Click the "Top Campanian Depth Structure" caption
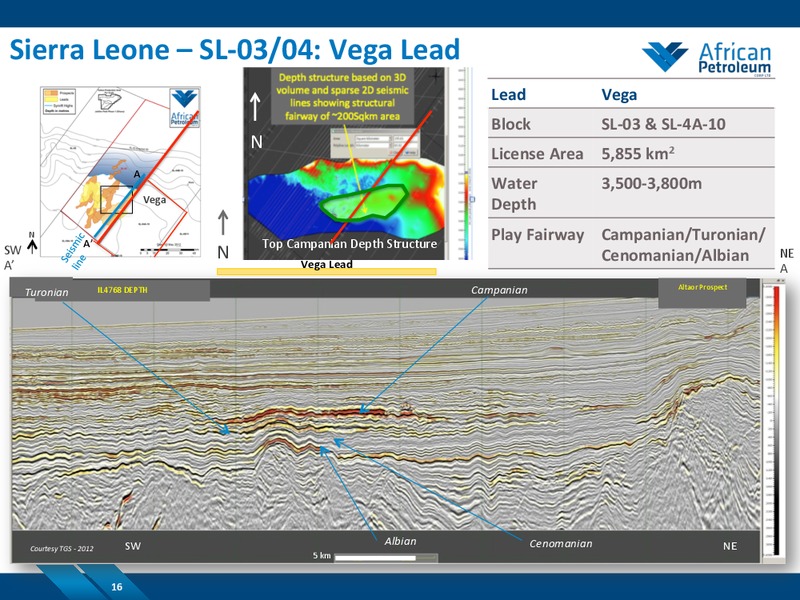 (x=349, y=244)
